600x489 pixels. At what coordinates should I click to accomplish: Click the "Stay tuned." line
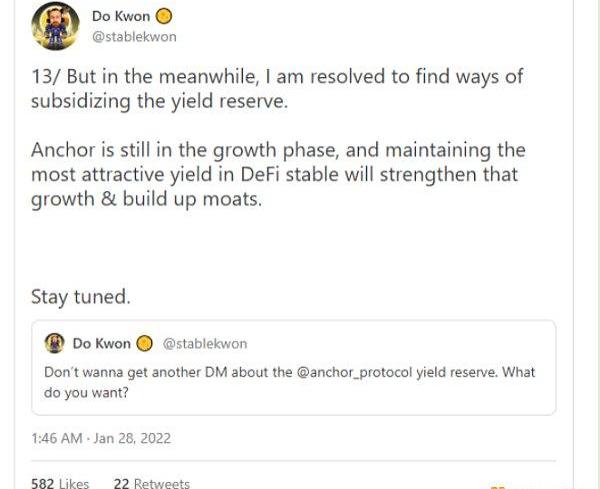(81, 297)
